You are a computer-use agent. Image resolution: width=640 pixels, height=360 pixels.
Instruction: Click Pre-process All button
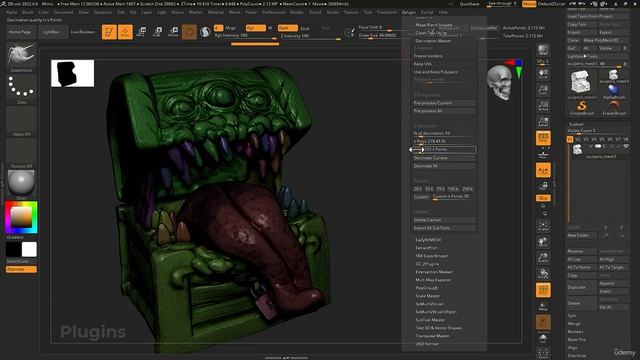pos(443,111)
